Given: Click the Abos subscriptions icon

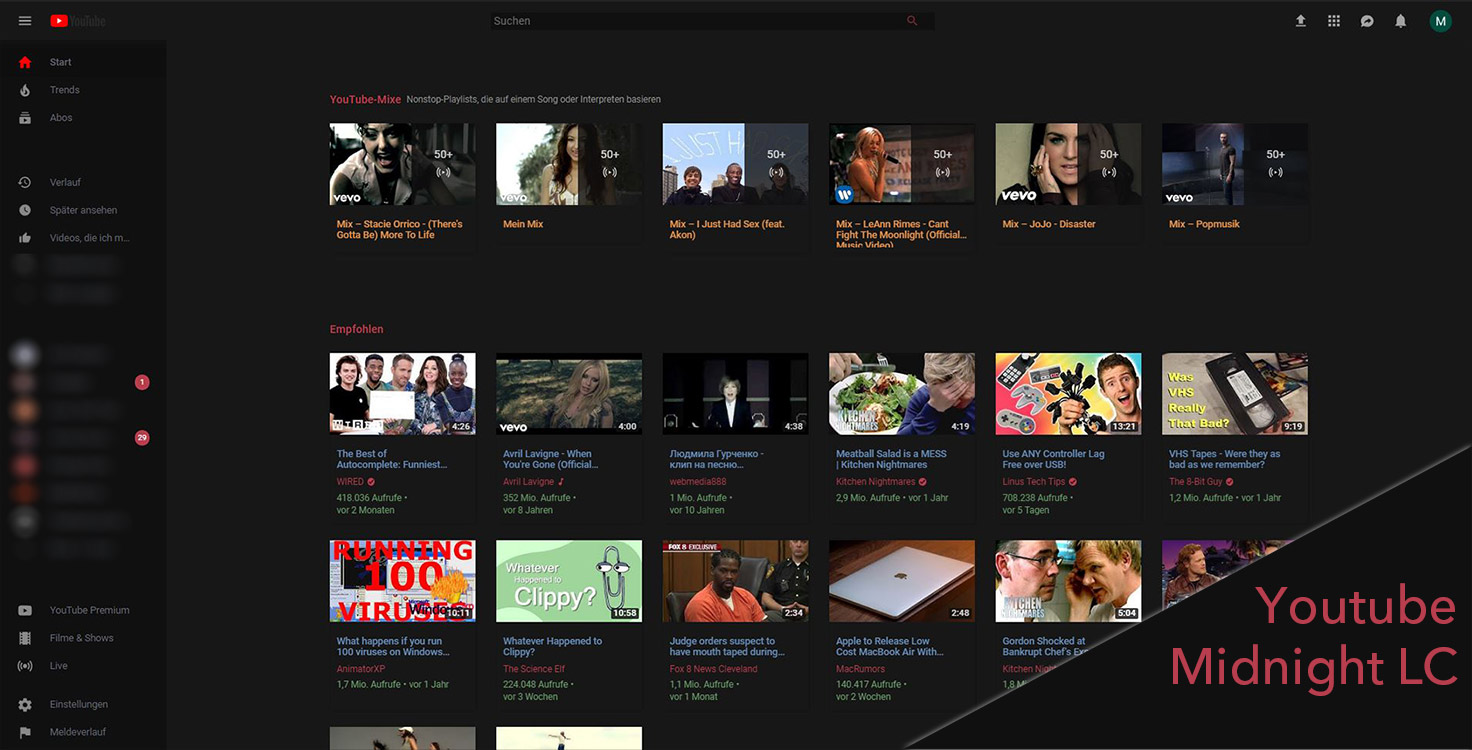Looking at the screenshot, I should tap(25, 118).
